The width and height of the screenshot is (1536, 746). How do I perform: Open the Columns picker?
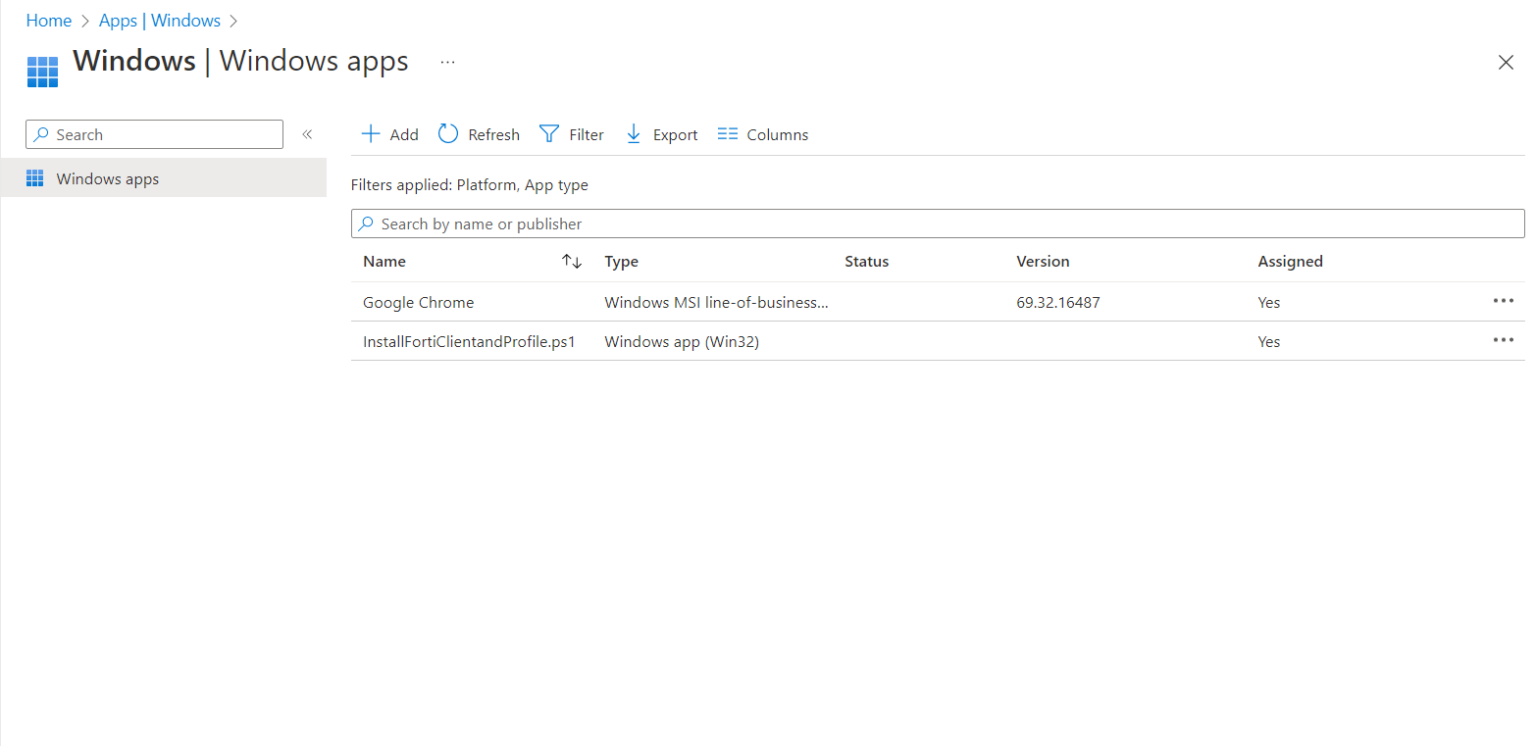pos(762,133)
